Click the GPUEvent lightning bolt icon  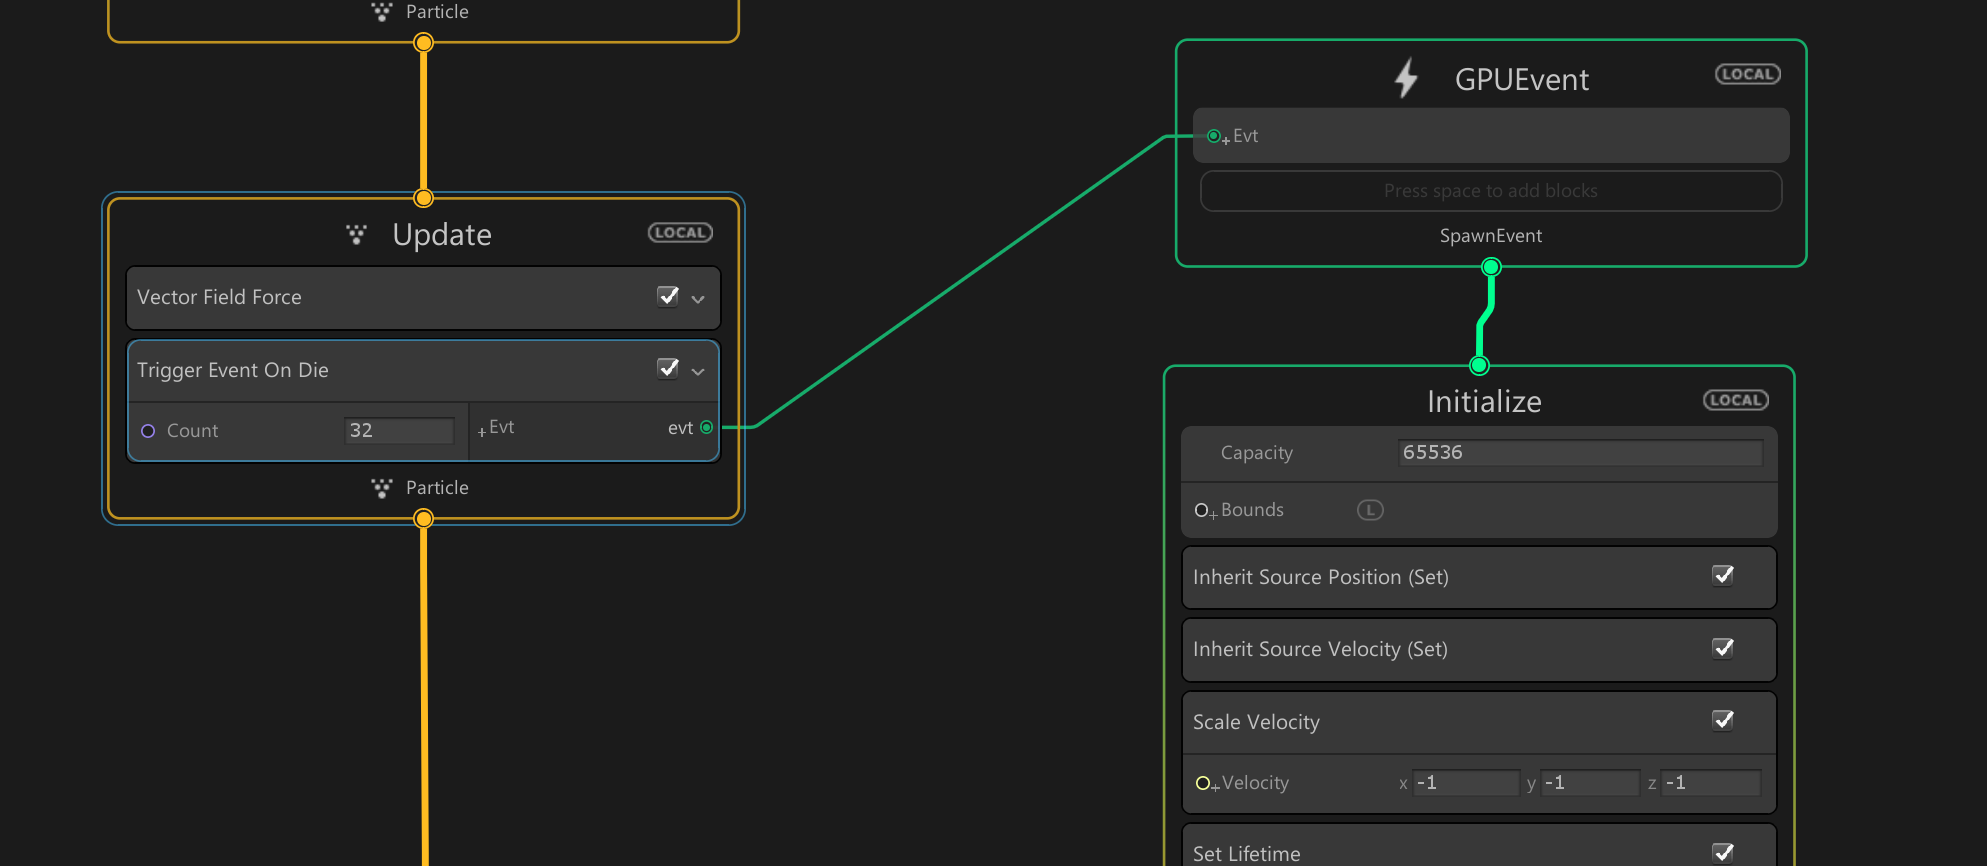[x=1406, y=78]
